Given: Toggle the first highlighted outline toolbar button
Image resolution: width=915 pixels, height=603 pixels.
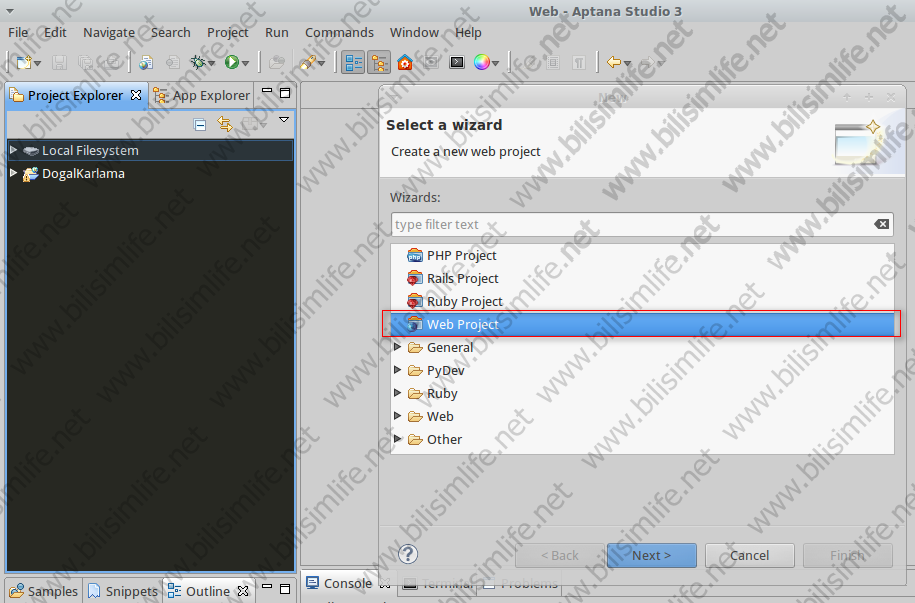Looking at the screenshot, I should (x=354, y=62).
